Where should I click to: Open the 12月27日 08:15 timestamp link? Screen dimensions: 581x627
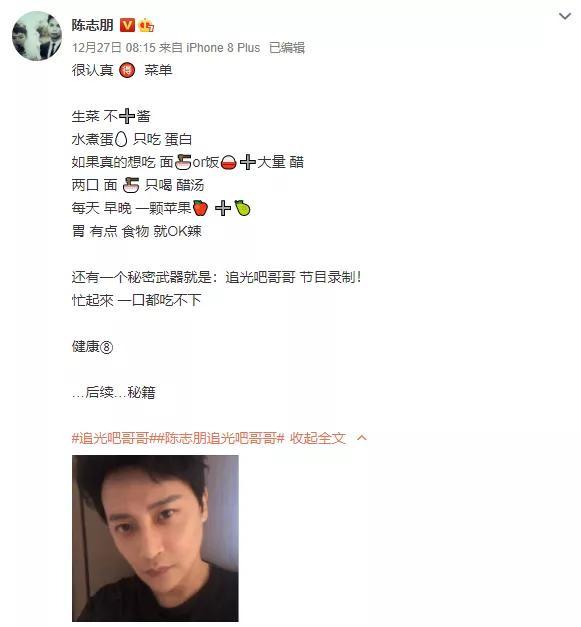(114, 48)
